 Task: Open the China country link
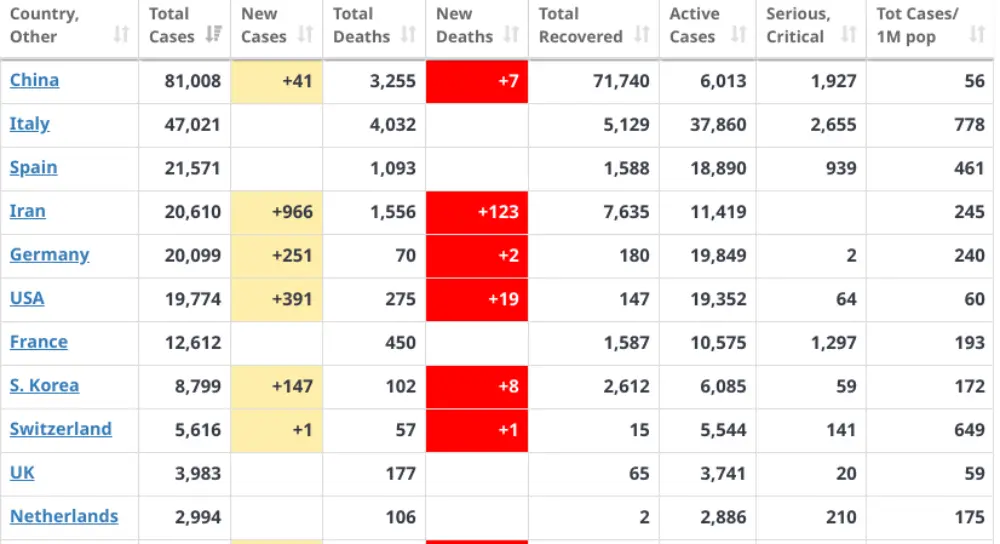(x=34, y=80)
